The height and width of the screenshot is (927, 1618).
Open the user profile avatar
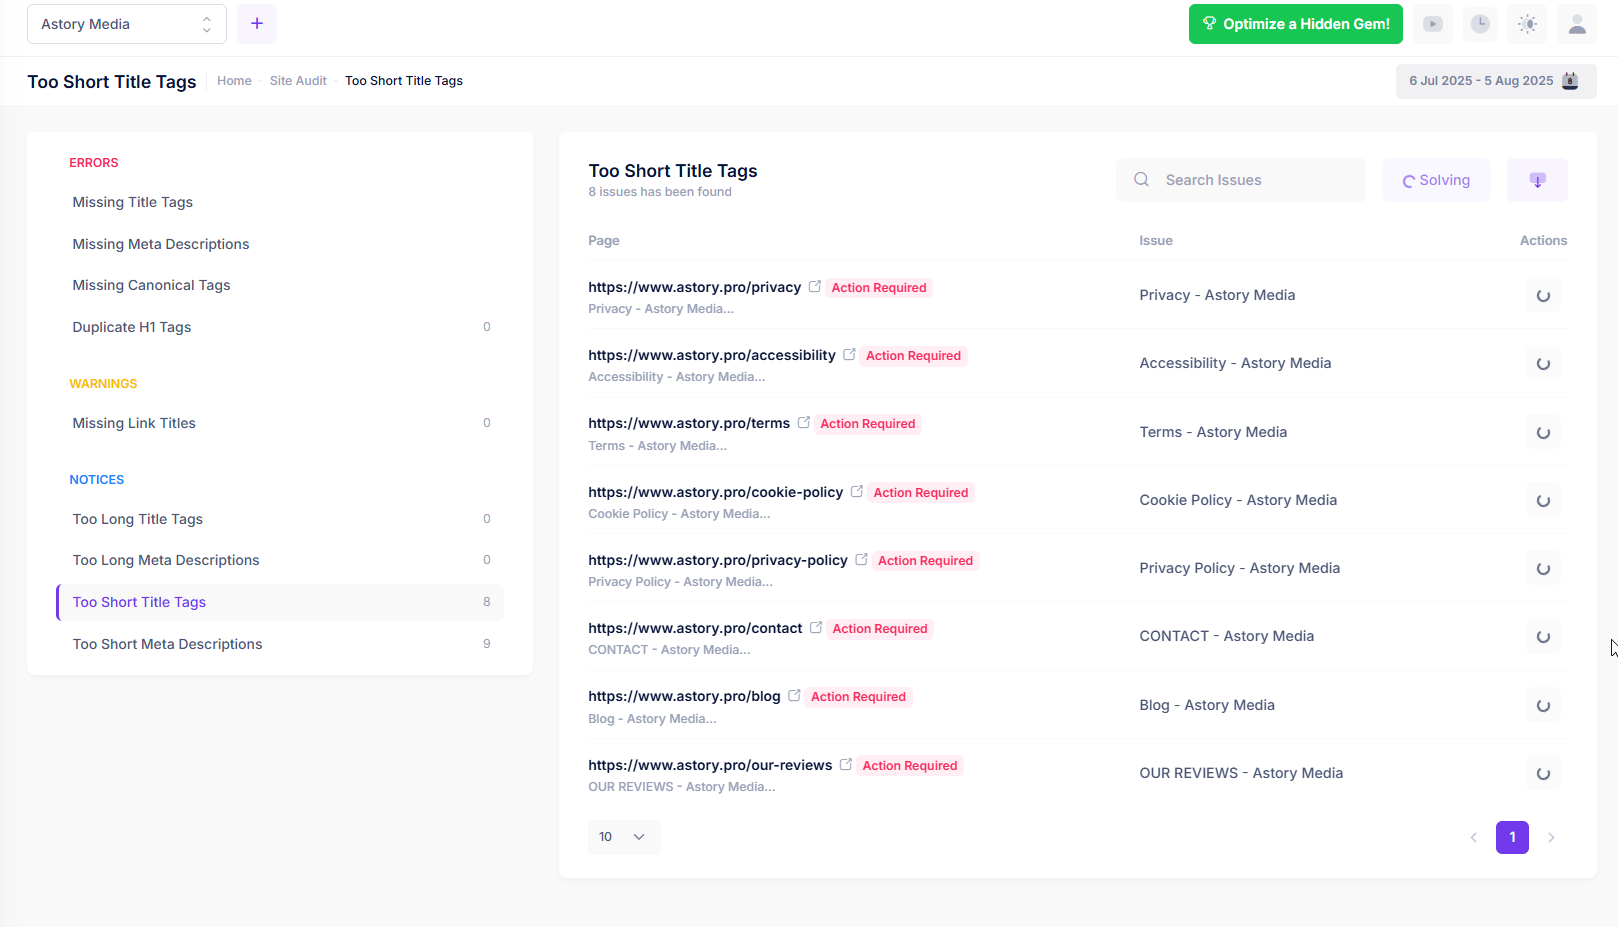click(x=1577, y=24)
